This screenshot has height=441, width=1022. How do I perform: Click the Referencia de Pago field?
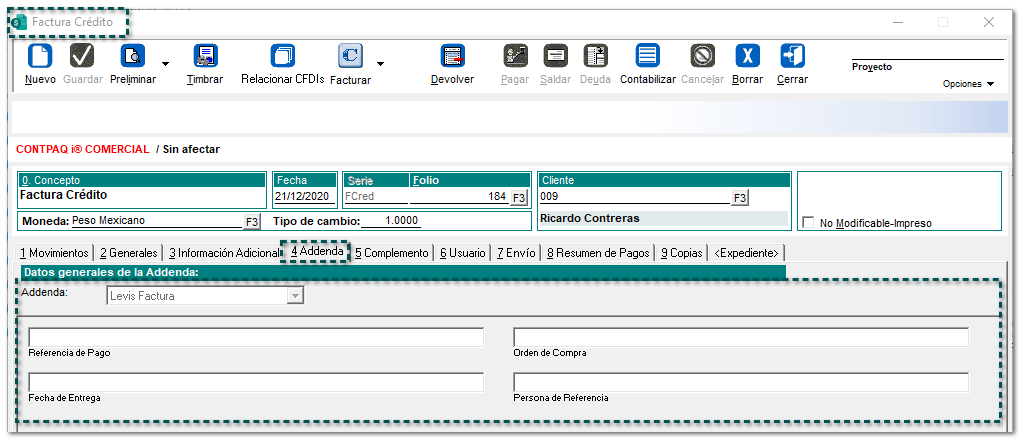click(x=256, y=337)
